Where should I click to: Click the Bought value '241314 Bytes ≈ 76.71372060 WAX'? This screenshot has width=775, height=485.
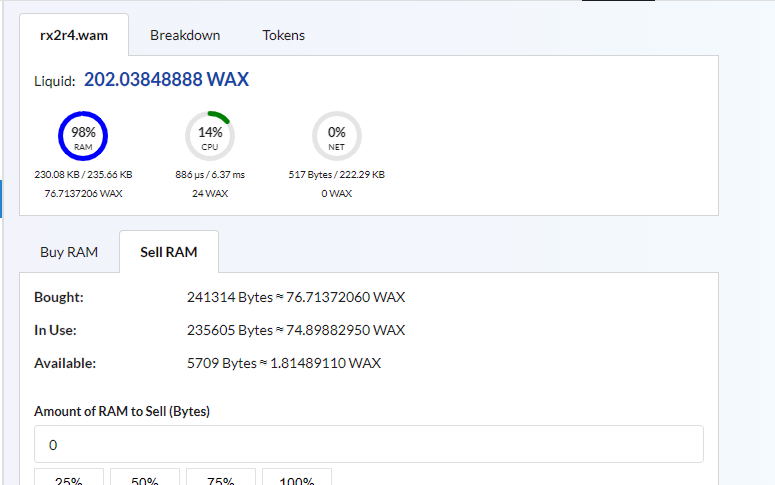pos(296,297)
